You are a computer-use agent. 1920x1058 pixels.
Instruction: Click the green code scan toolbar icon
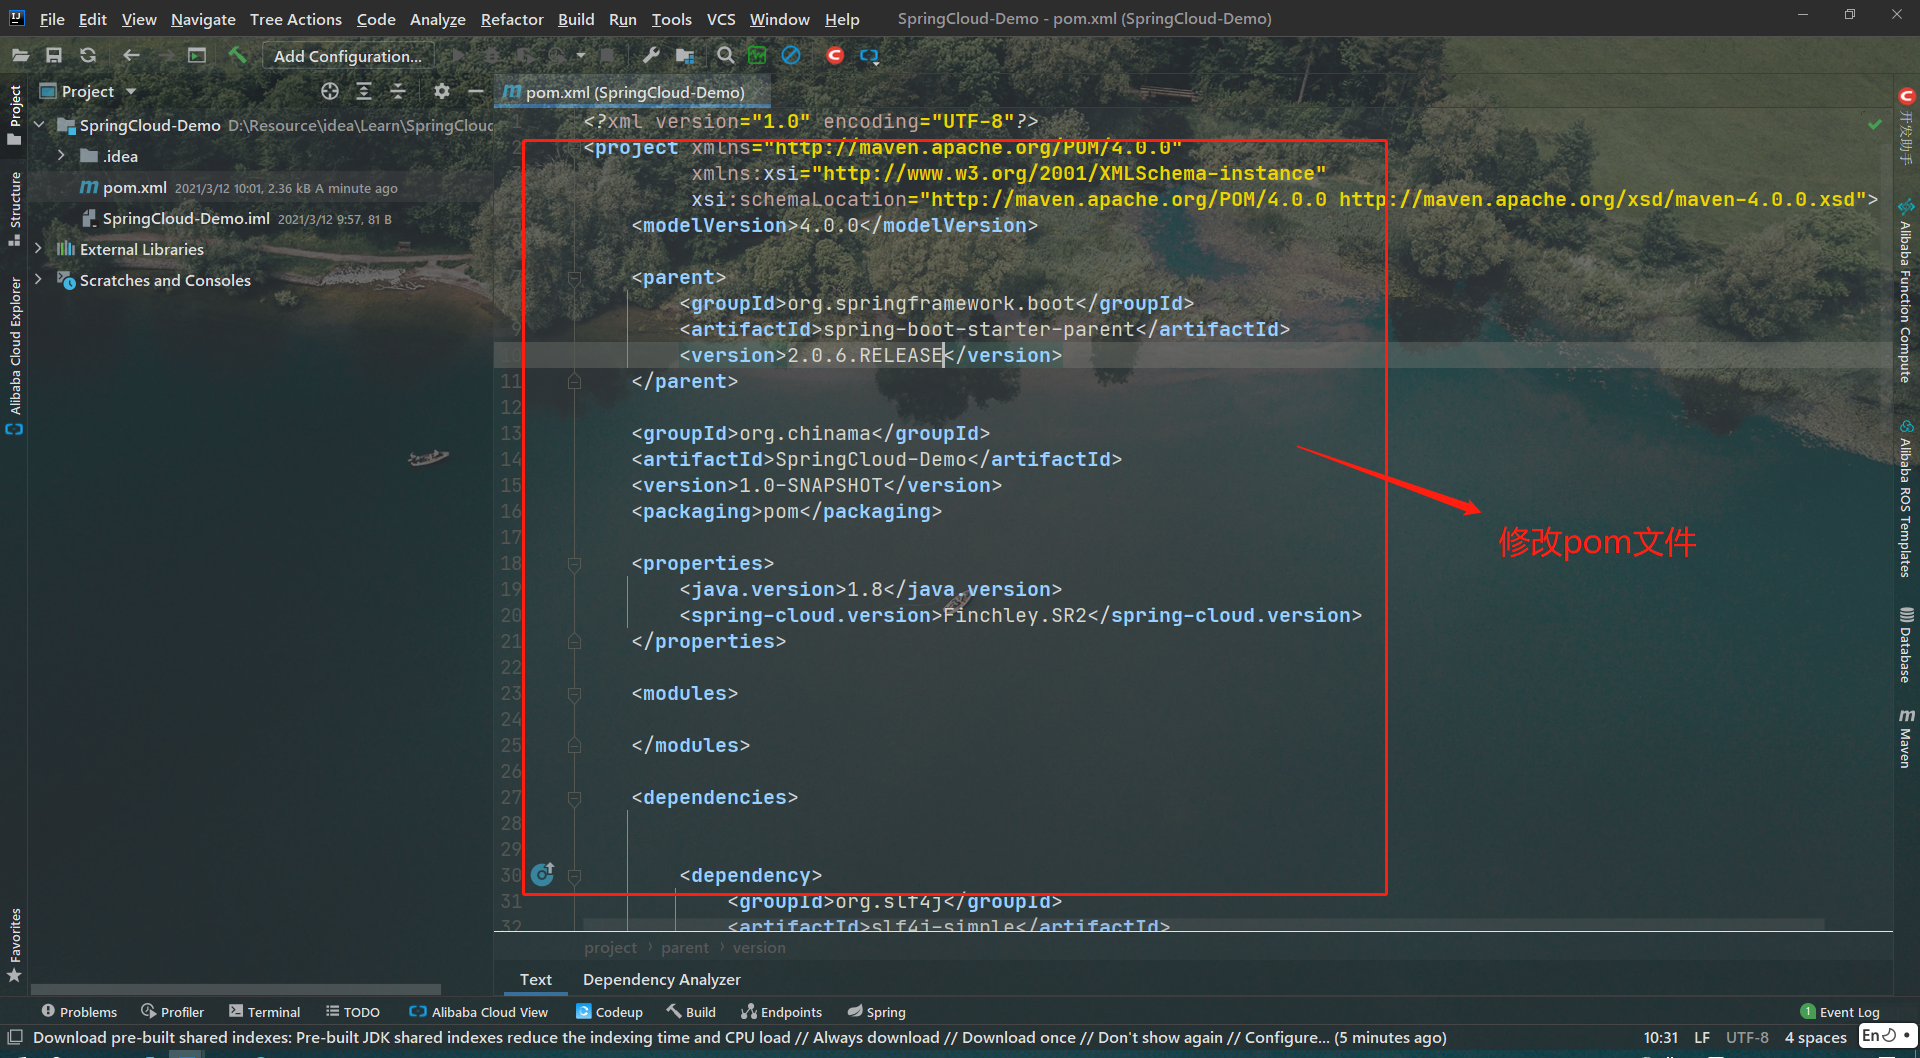pos(757,56)
